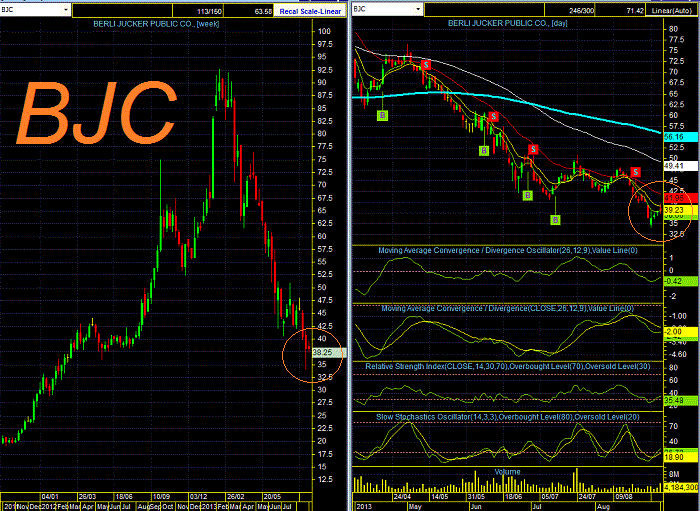
Task: Click the 63.58 value field in weekly chart
Action: point(249,11)
